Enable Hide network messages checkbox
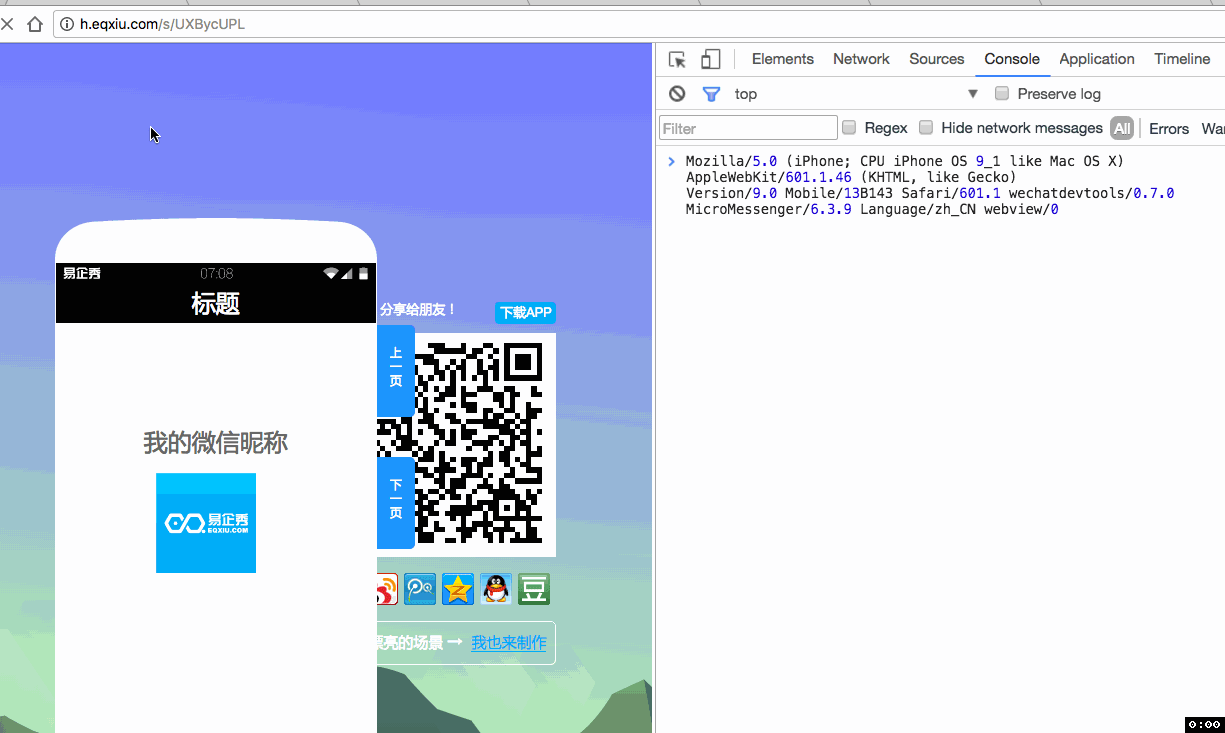Viewport: 1225px width, 733px height. [x=926, y=128]
